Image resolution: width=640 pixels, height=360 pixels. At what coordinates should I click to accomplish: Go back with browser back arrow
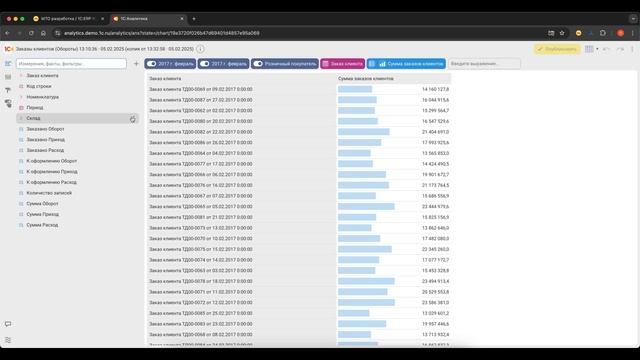pyautogui.click(x=7, y=33)
